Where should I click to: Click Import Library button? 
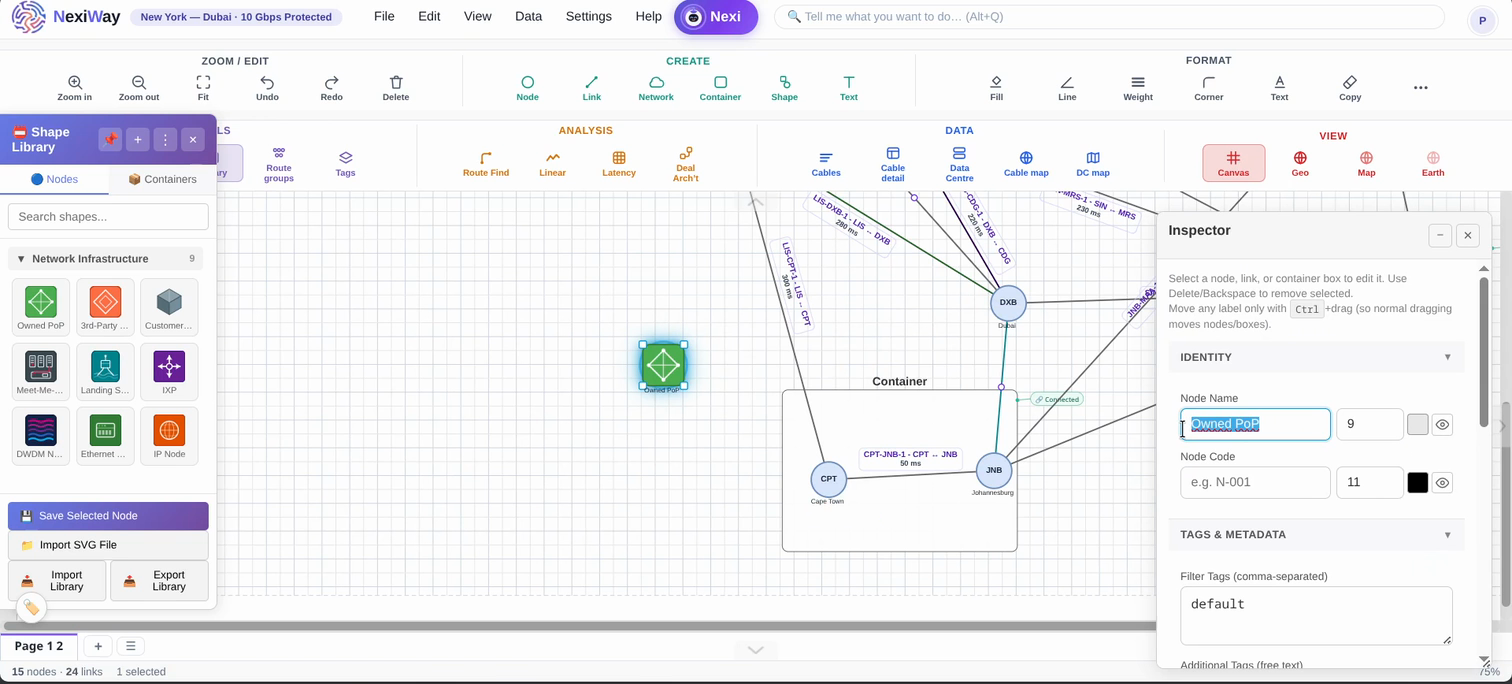[x=57, y=581]
